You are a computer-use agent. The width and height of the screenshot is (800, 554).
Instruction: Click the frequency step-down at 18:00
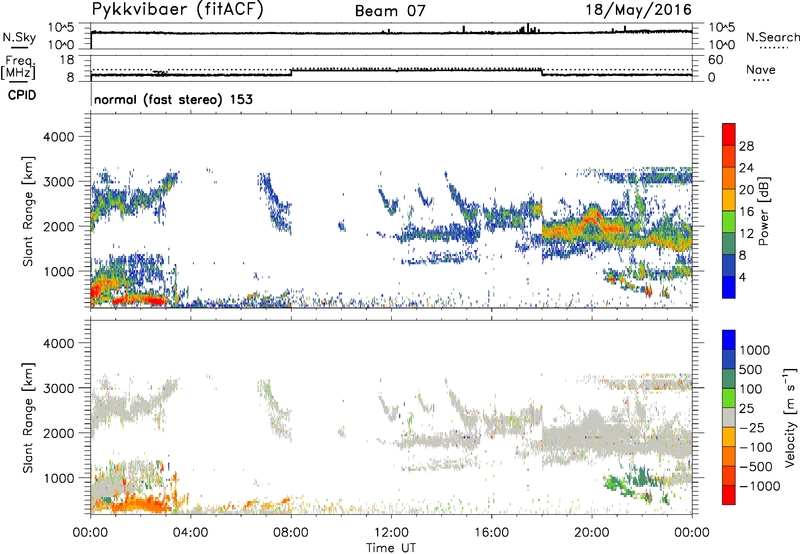pyautogui.click(x=542, y=72)
